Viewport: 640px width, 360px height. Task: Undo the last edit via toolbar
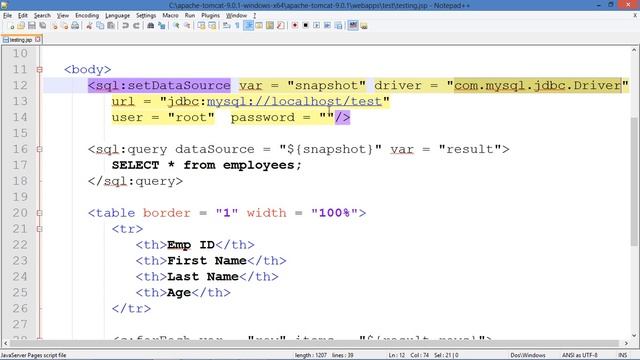click(x=125, y=26)
